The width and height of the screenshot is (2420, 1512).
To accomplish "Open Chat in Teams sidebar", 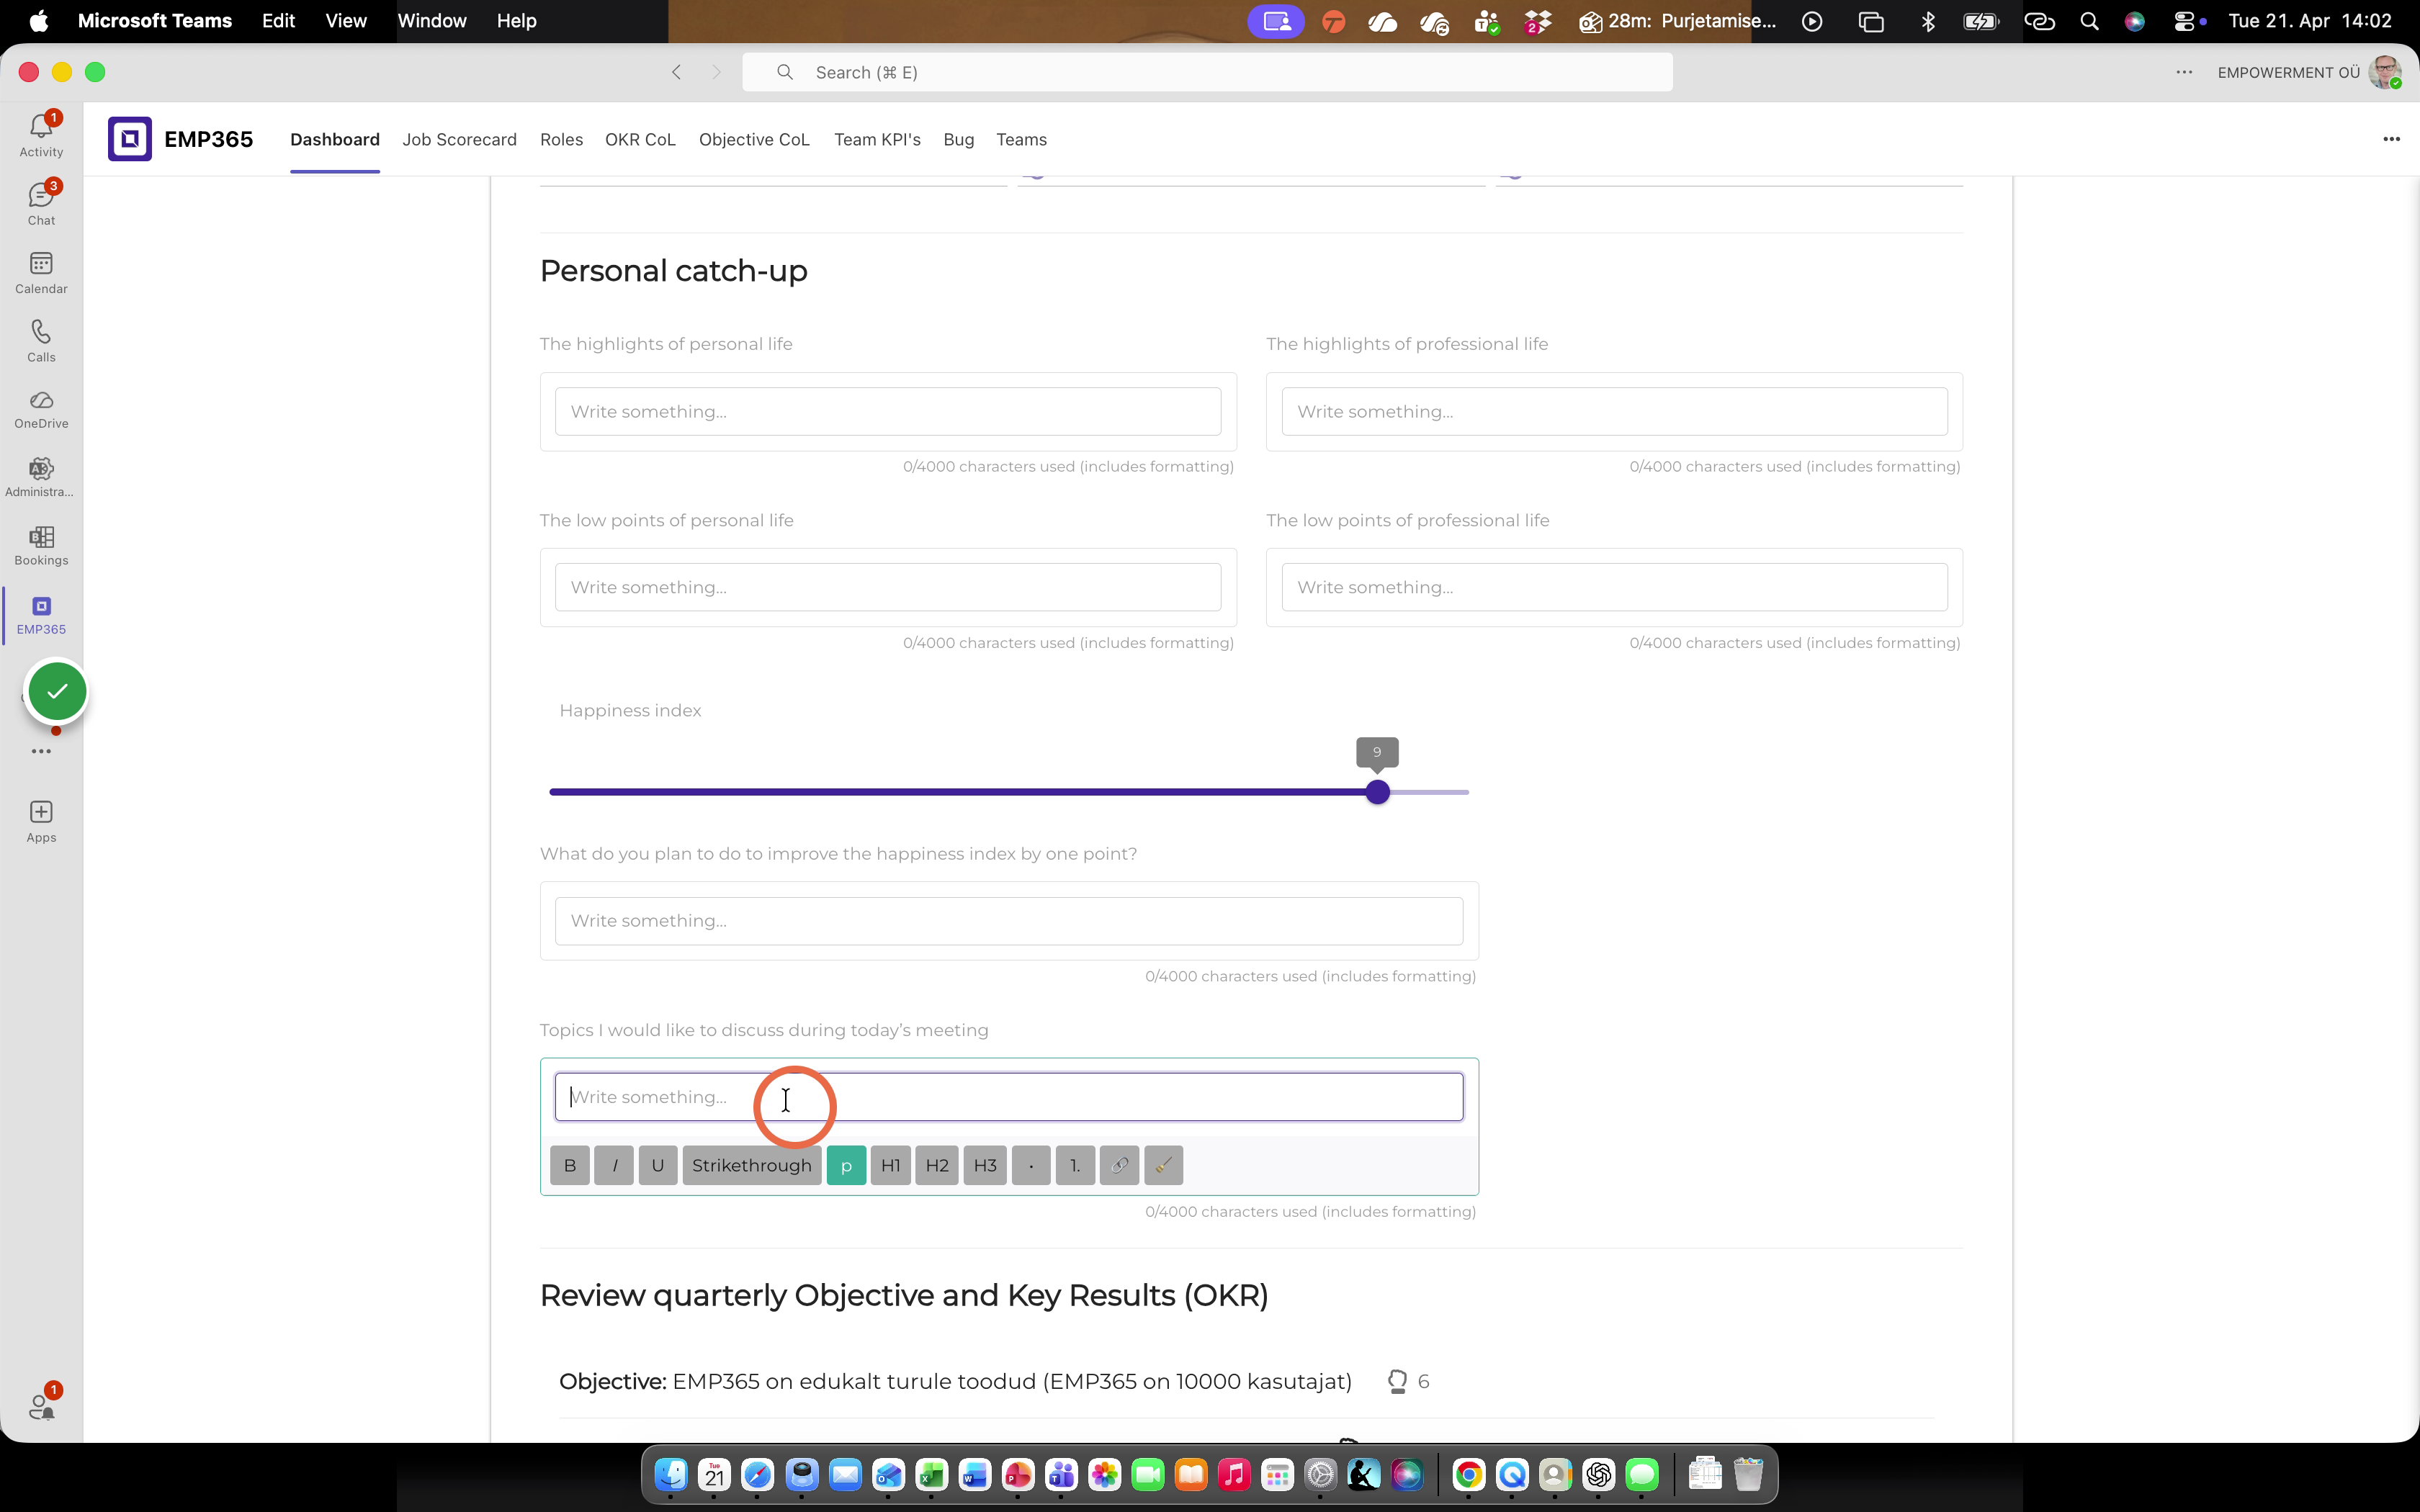I will (x=41, y=203).
